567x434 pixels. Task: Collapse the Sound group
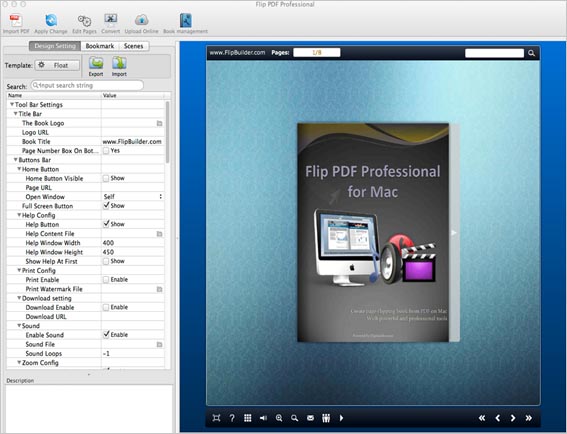click(x=19, y=326)
